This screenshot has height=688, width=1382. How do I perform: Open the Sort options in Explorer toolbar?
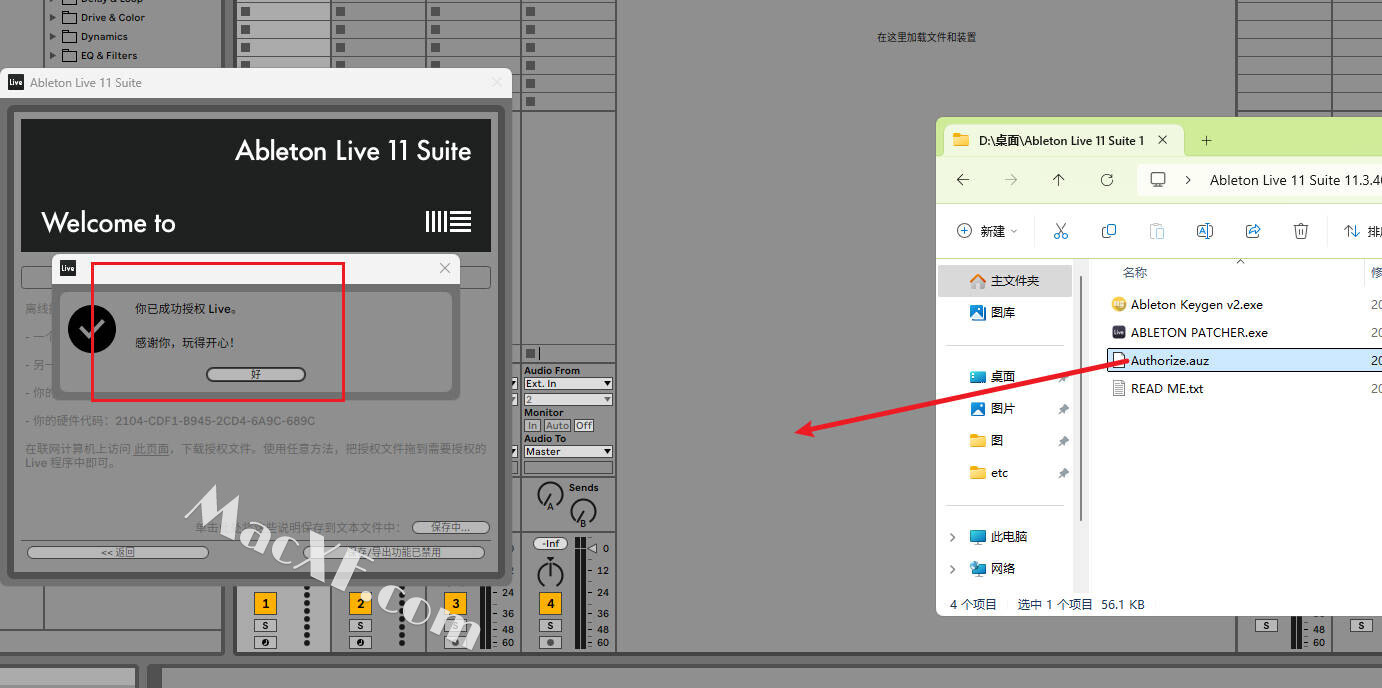point(1362,231)
